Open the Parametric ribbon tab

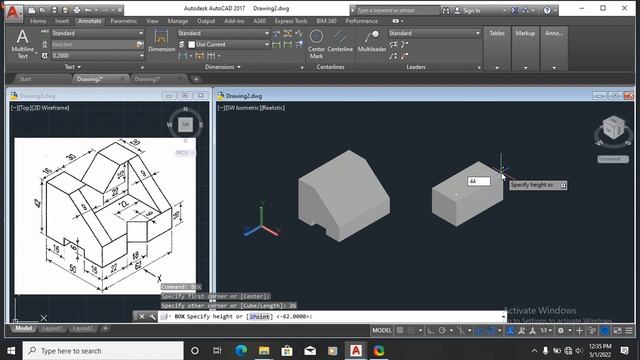tap(124, 21)
